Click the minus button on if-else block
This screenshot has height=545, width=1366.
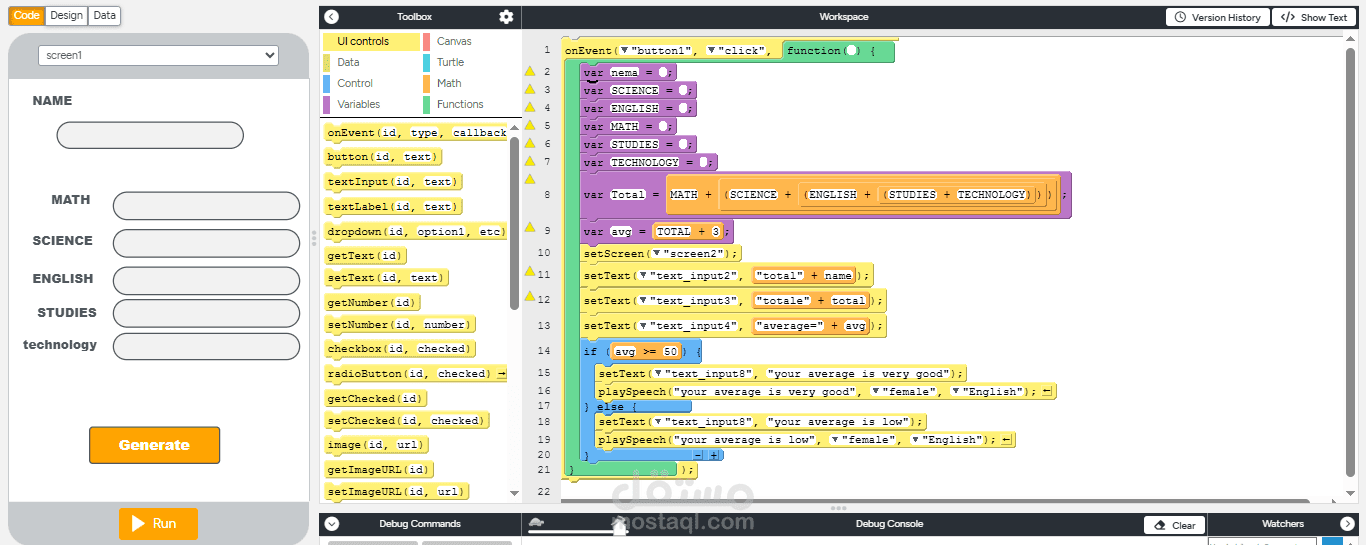[x=699, y=456]
